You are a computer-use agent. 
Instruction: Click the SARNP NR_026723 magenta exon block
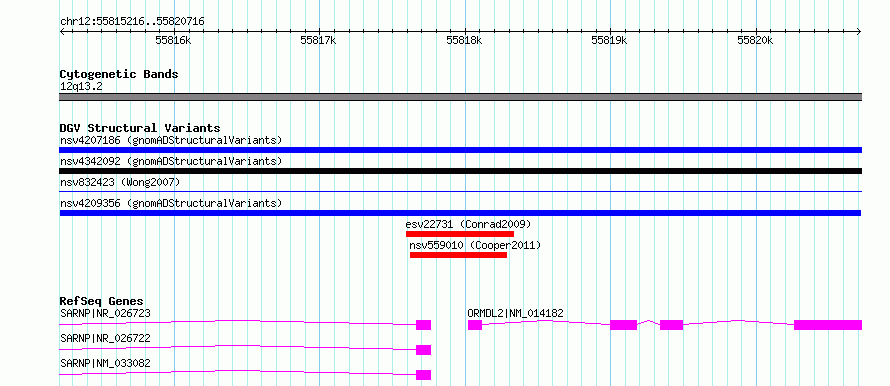point(423,325)
